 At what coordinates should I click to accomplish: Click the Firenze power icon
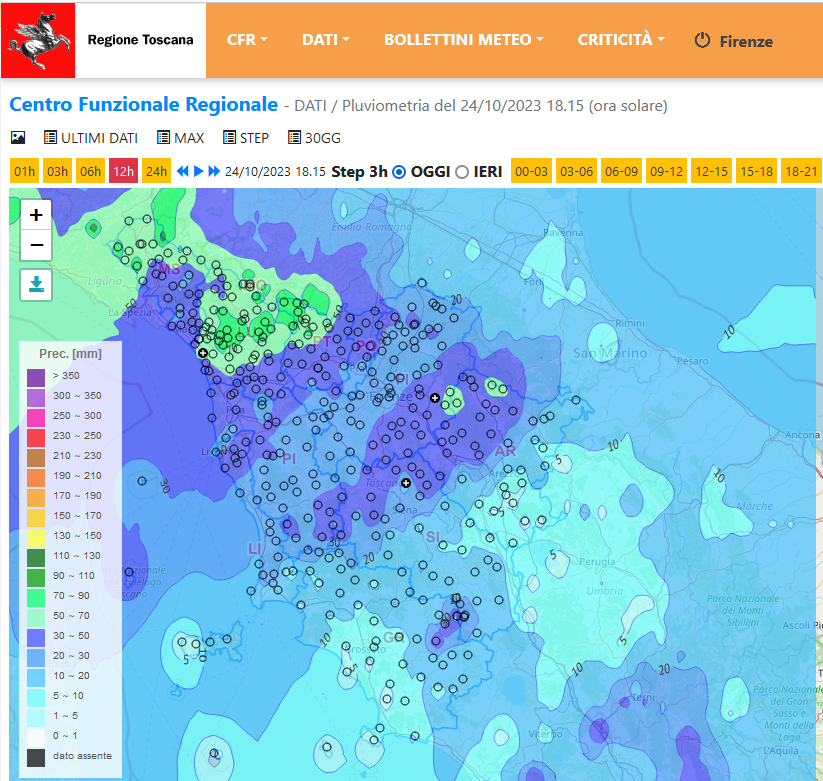(x=702, y=40)
